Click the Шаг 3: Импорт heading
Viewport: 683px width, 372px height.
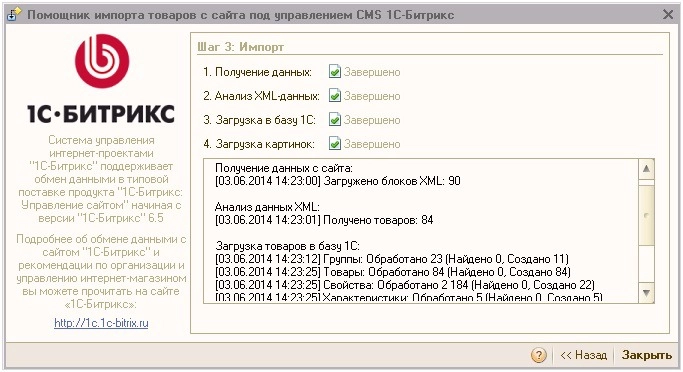(240, 47)
